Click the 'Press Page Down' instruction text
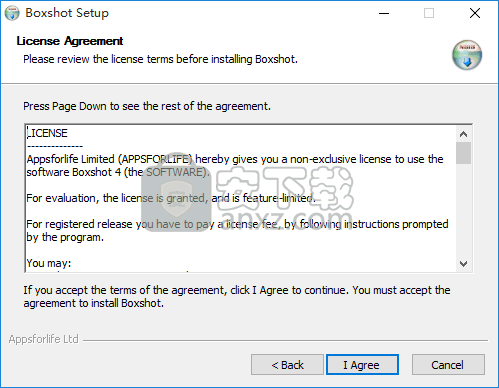499x388 pixels. [x=147, y=106]
